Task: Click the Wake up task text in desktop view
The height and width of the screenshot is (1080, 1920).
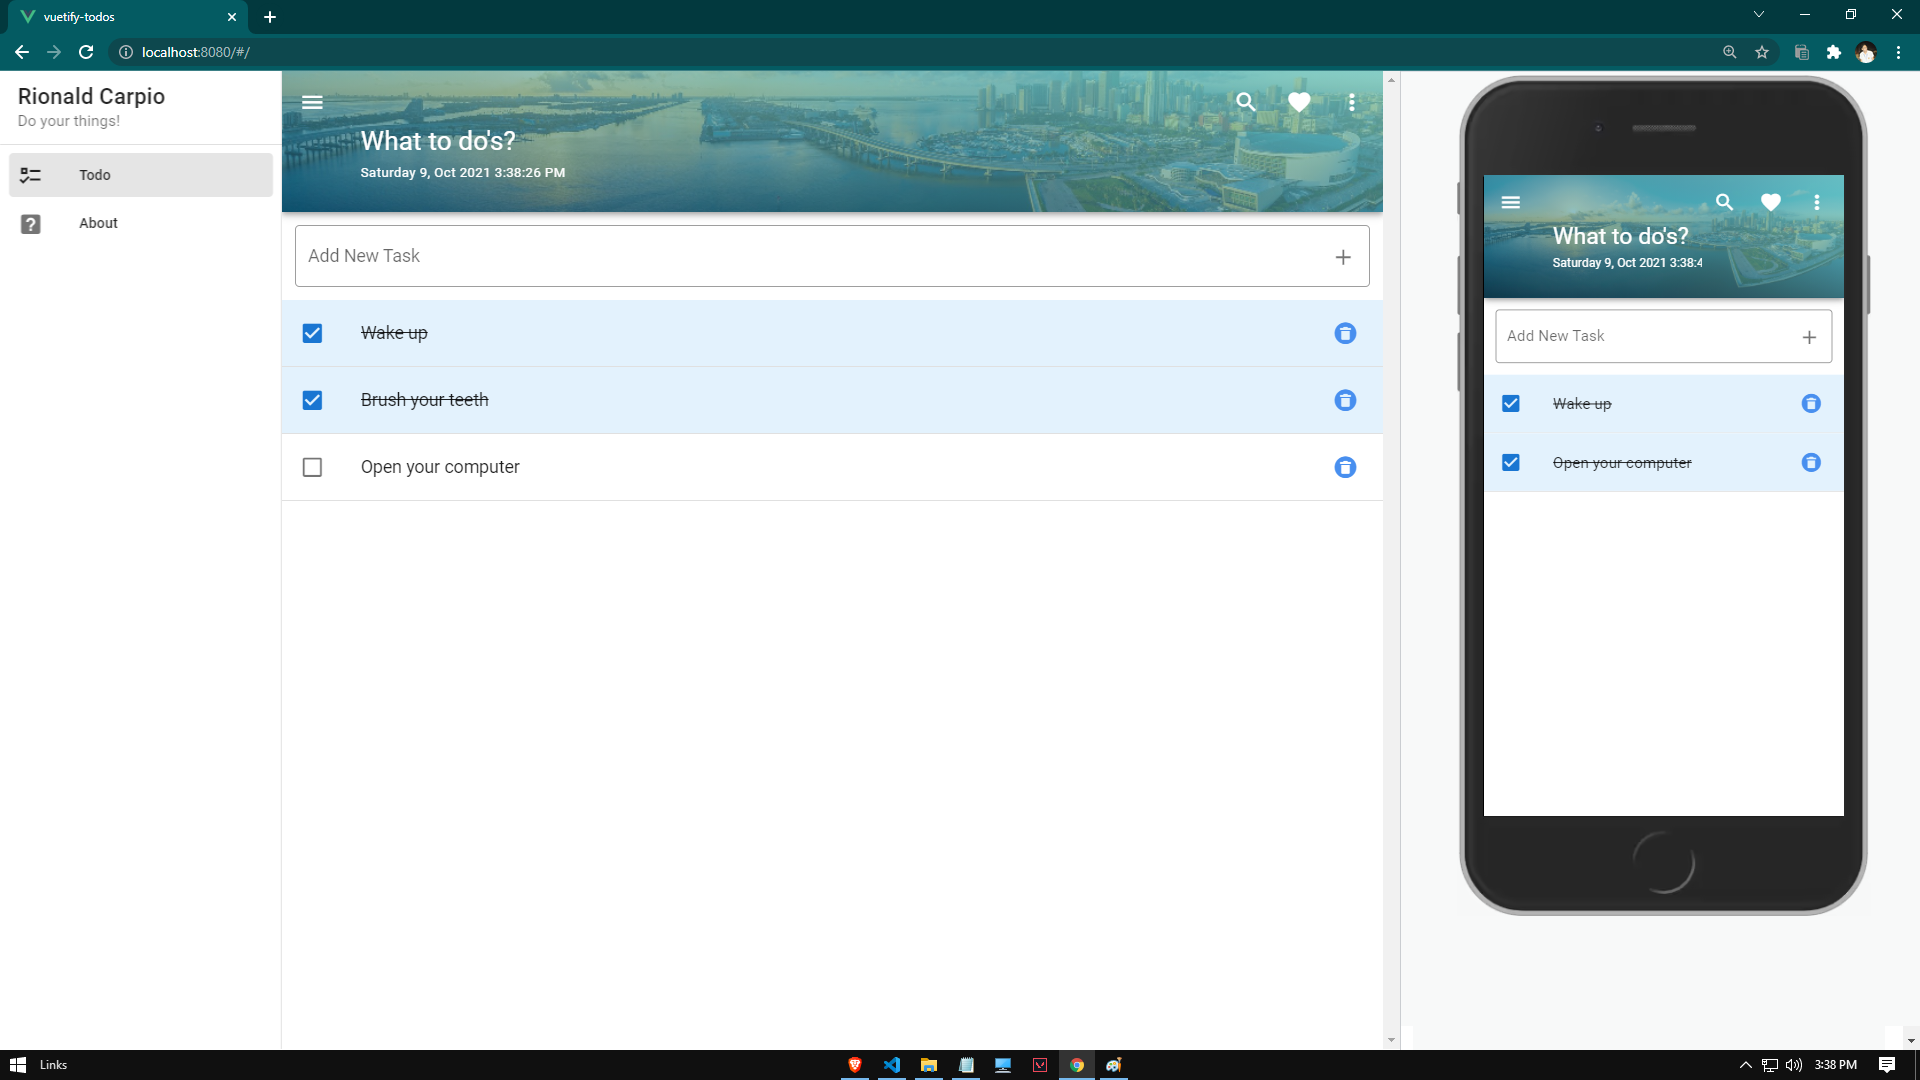Action: [x=394, y=333]
